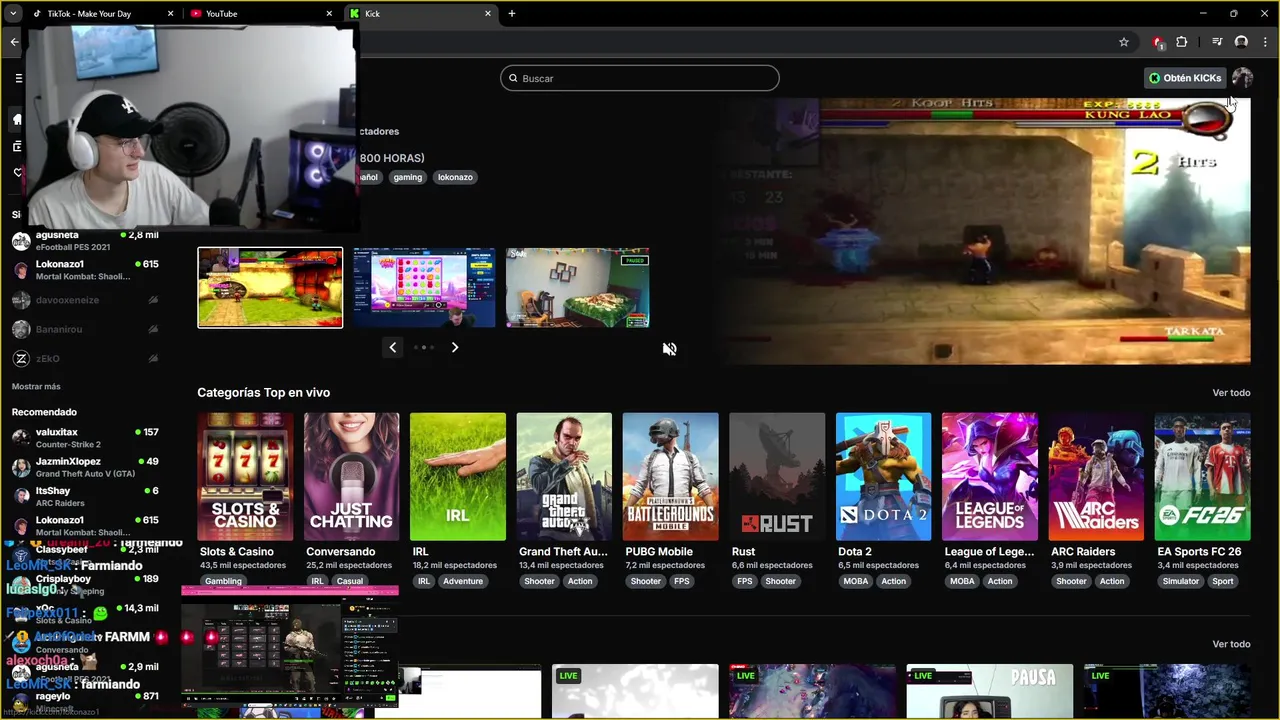Open the Kick sidebar hamburger menu

[x=18, y=78]
